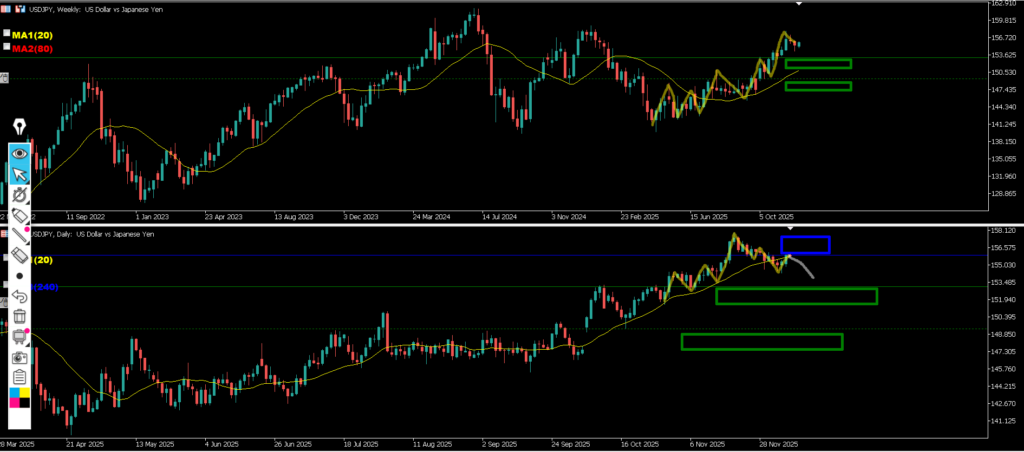The width and height of the screenshot is (1024, 452).
Task: Toggle the MA2(80) checkbox on the weekly chart
Action: [x=7, y=47]
